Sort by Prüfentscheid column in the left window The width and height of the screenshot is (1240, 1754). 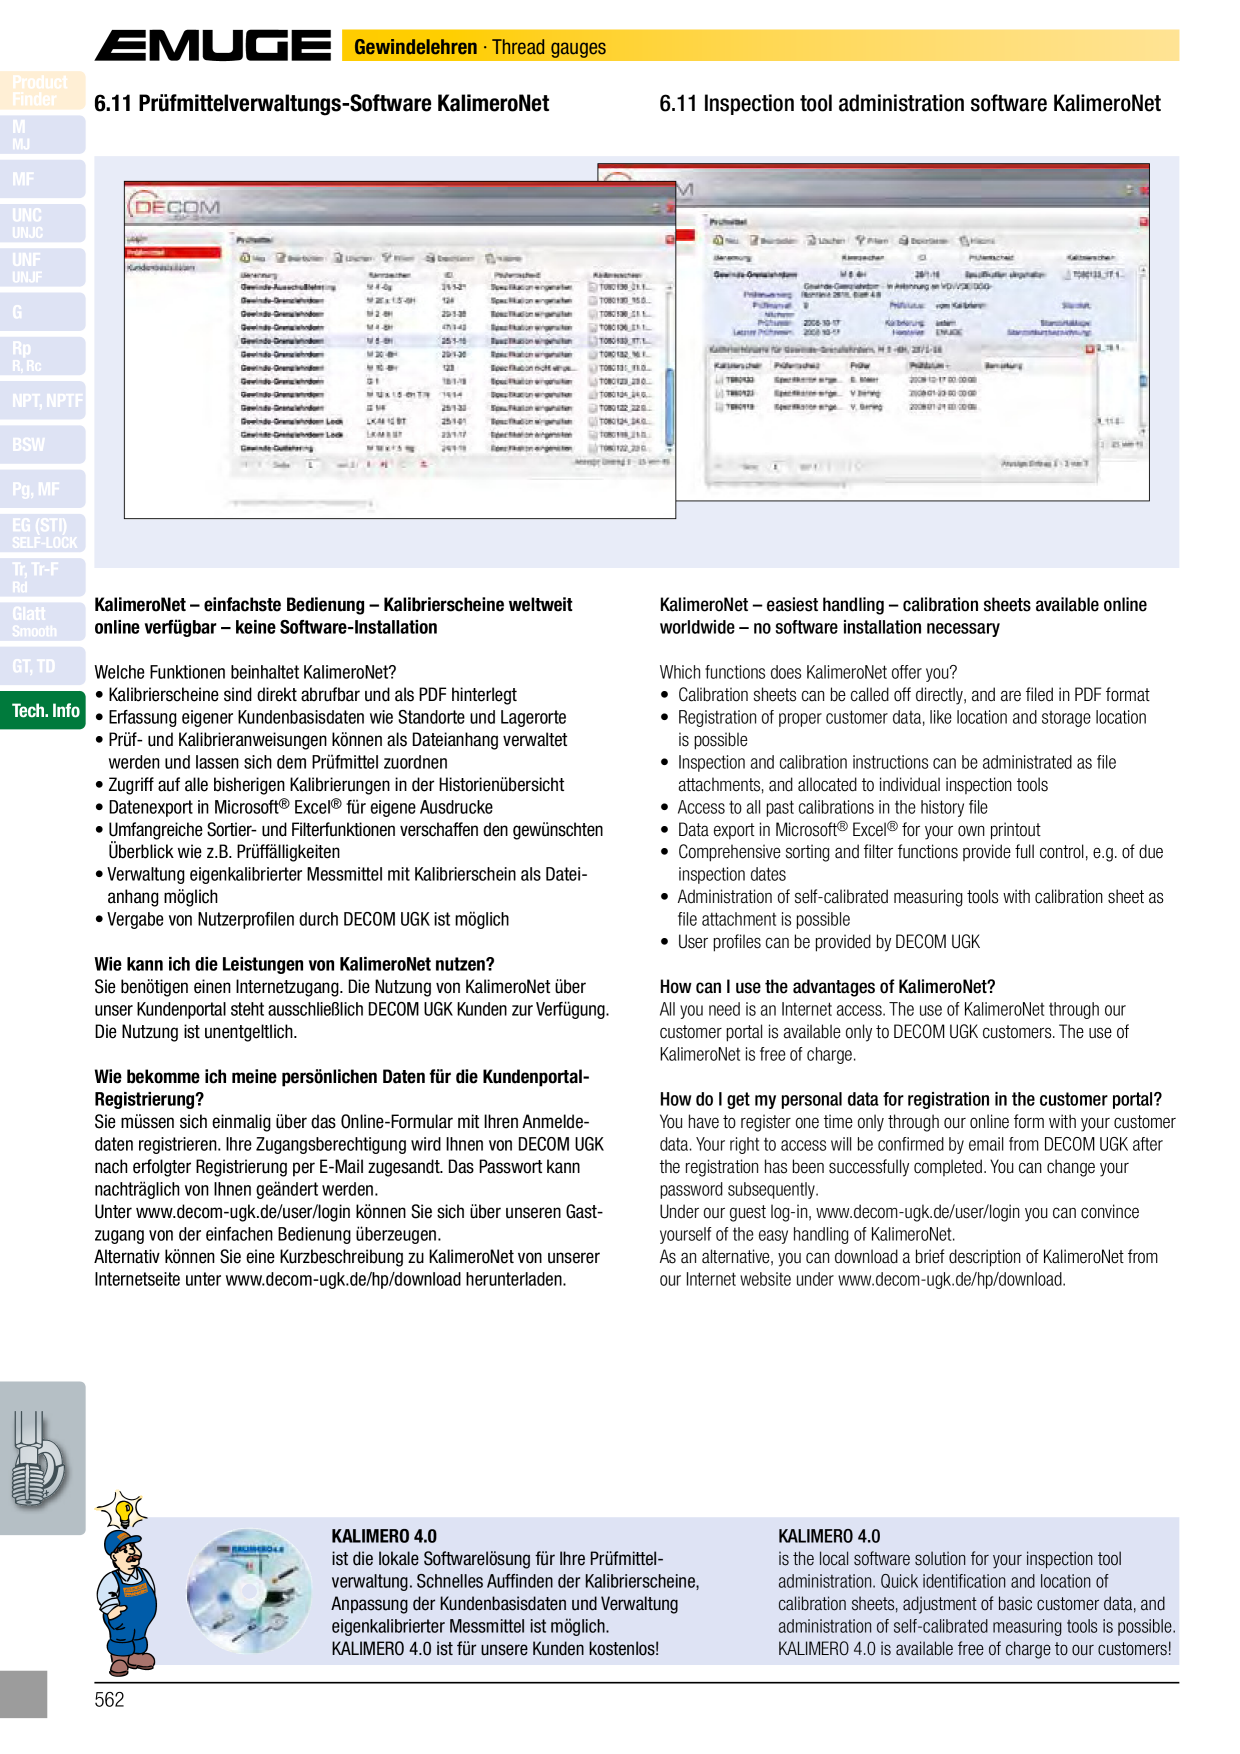(x=517, y=274)
